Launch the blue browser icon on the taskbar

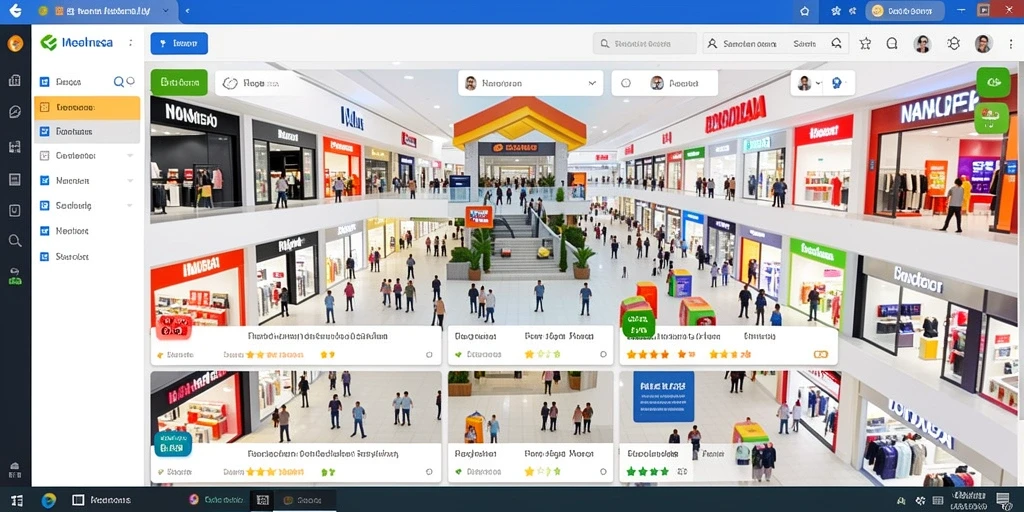click(x=48, y=500)
